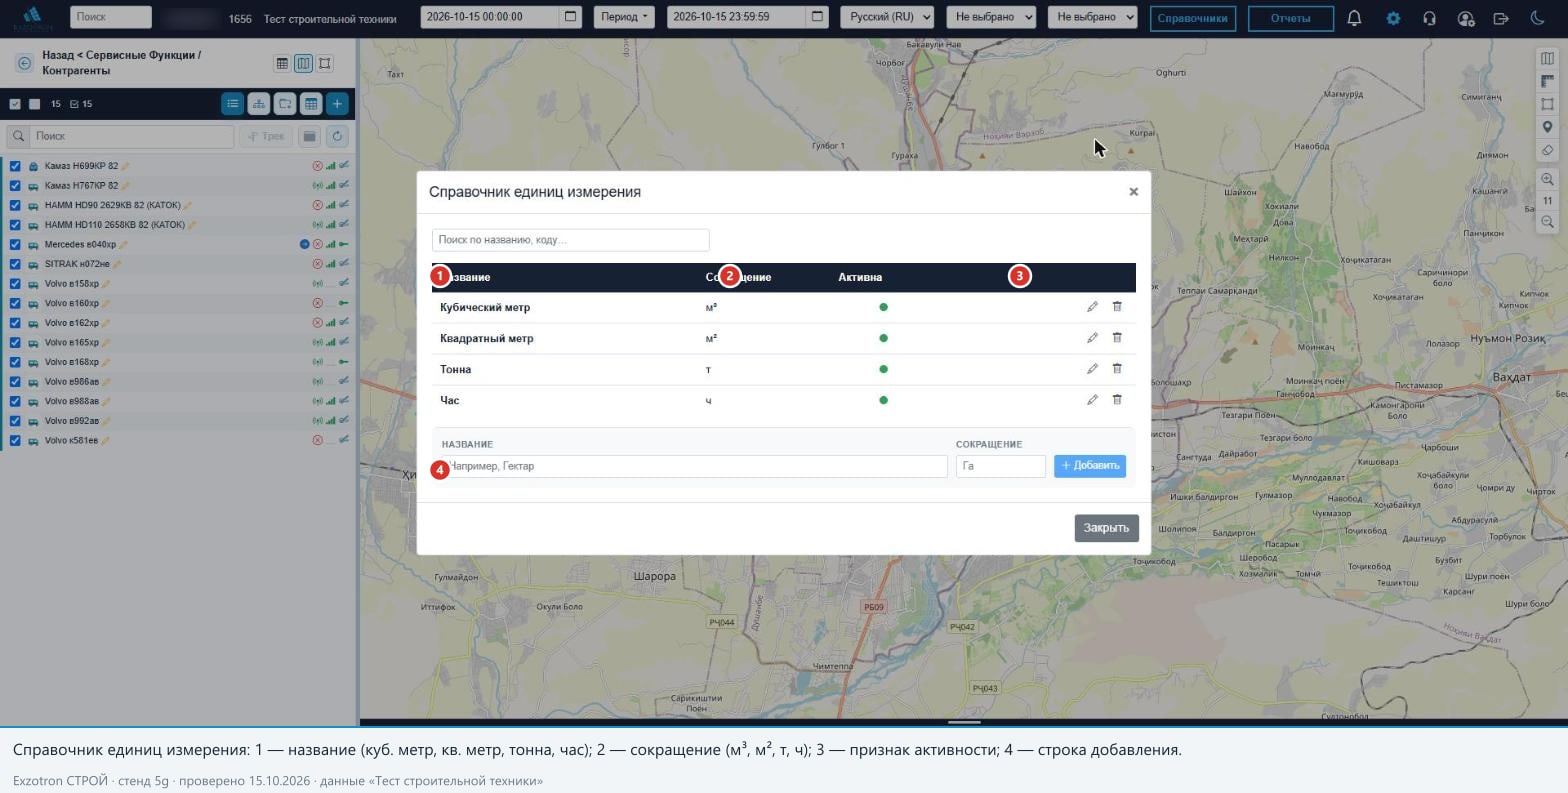Edit the Час unit row
Viewport: 1568px width, 793px height.
tap(1092, 400)
